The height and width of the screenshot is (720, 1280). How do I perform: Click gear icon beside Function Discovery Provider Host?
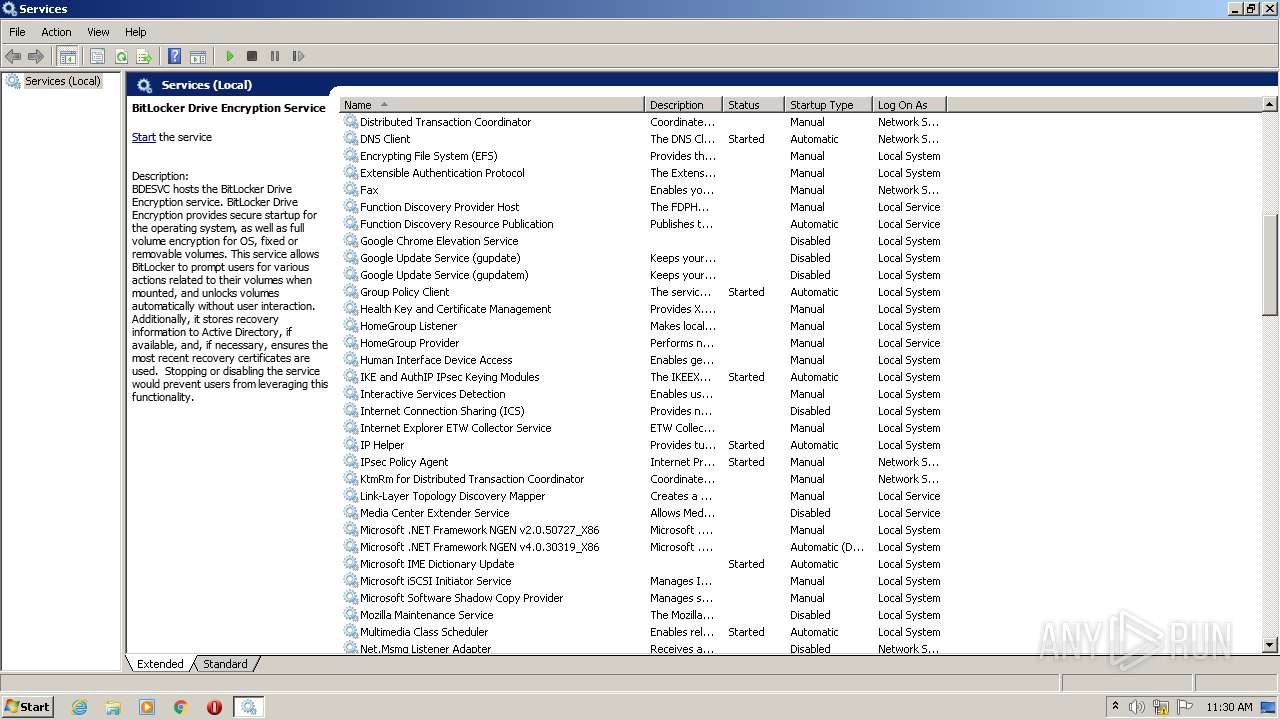click(x=351, y=207)
